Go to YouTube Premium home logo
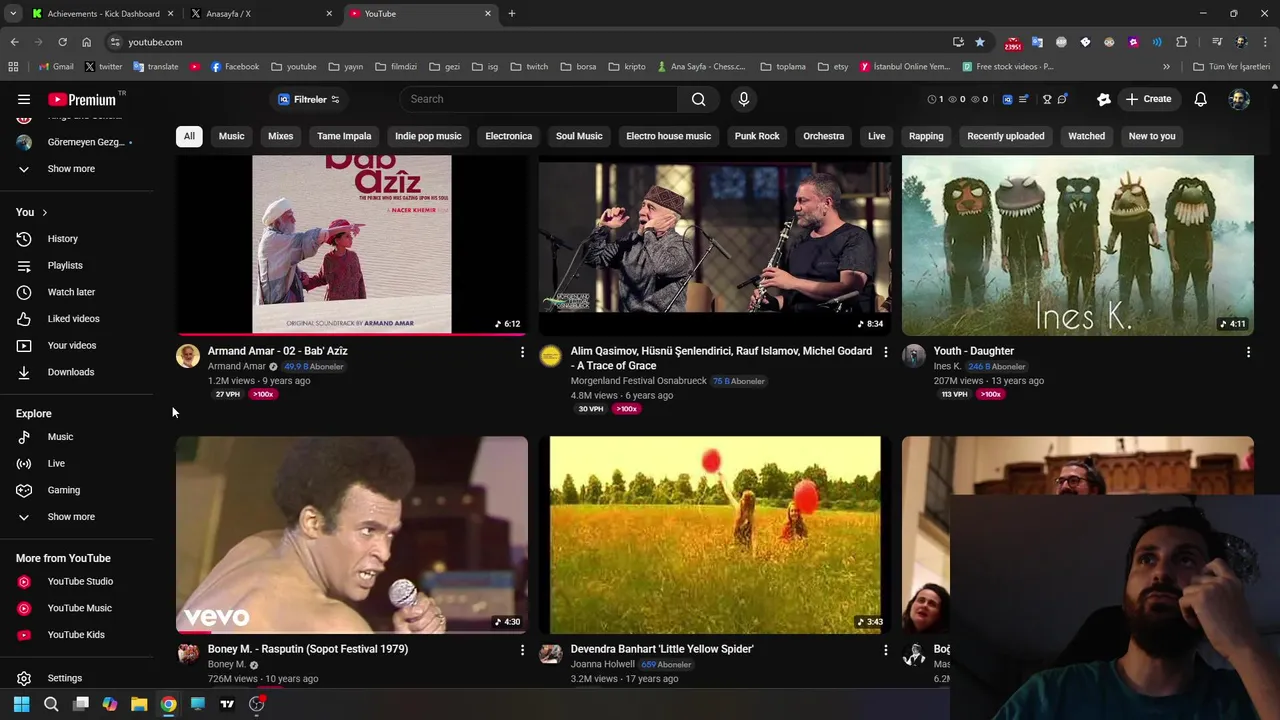The width and height of the screenshot is (1280, 720). (x=82, y=99)
